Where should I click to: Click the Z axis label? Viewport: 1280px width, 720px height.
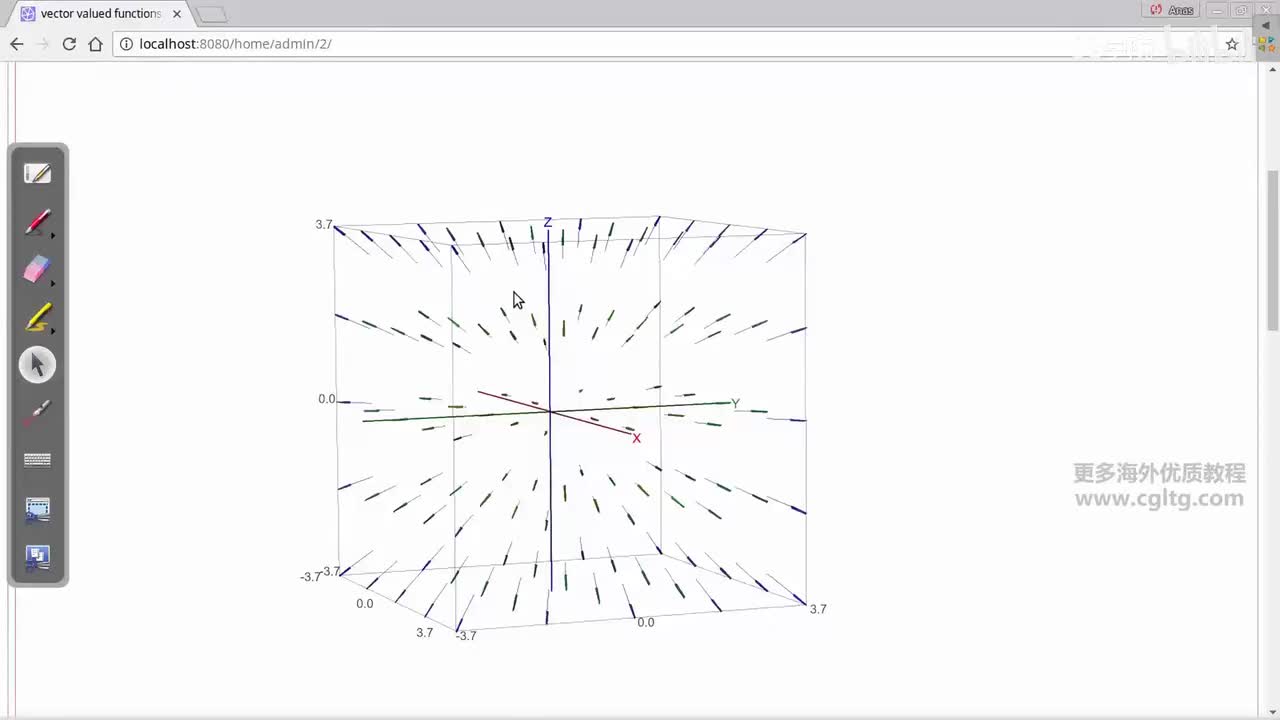(x=548, y=222)
